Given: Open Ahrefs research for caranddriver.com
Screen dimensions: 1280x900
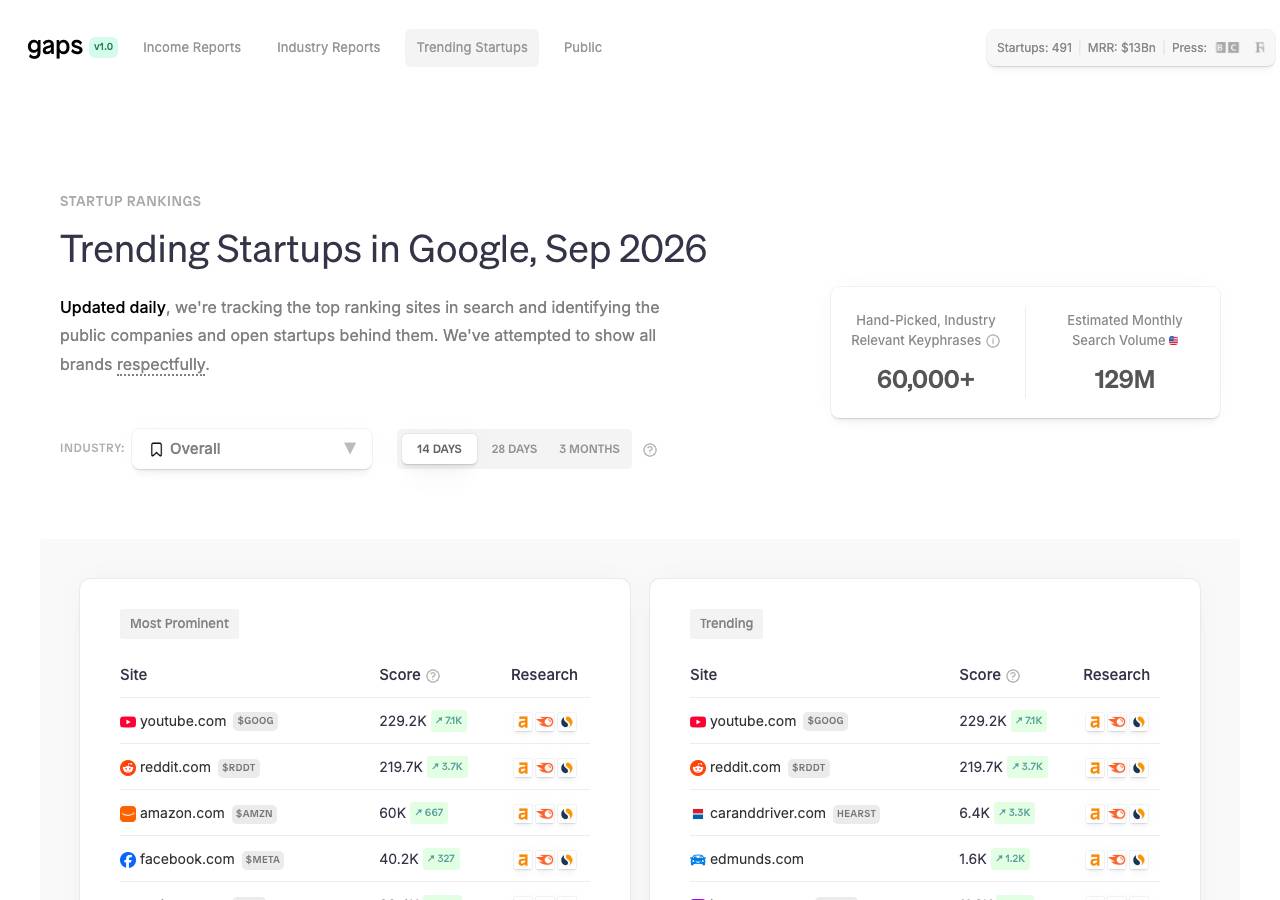Looking at the screenshot, I should pos(1095,813).
